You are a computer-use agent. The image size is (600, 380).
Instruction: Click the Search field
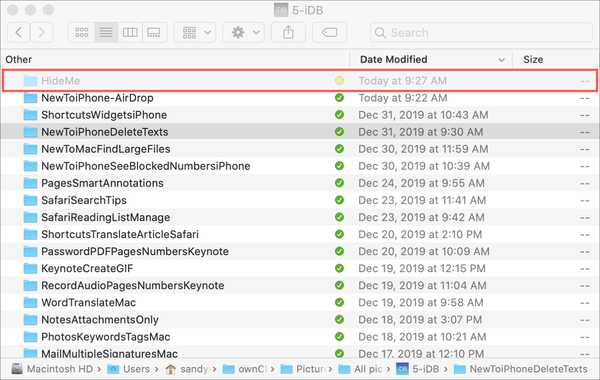[x=481, y=33]
